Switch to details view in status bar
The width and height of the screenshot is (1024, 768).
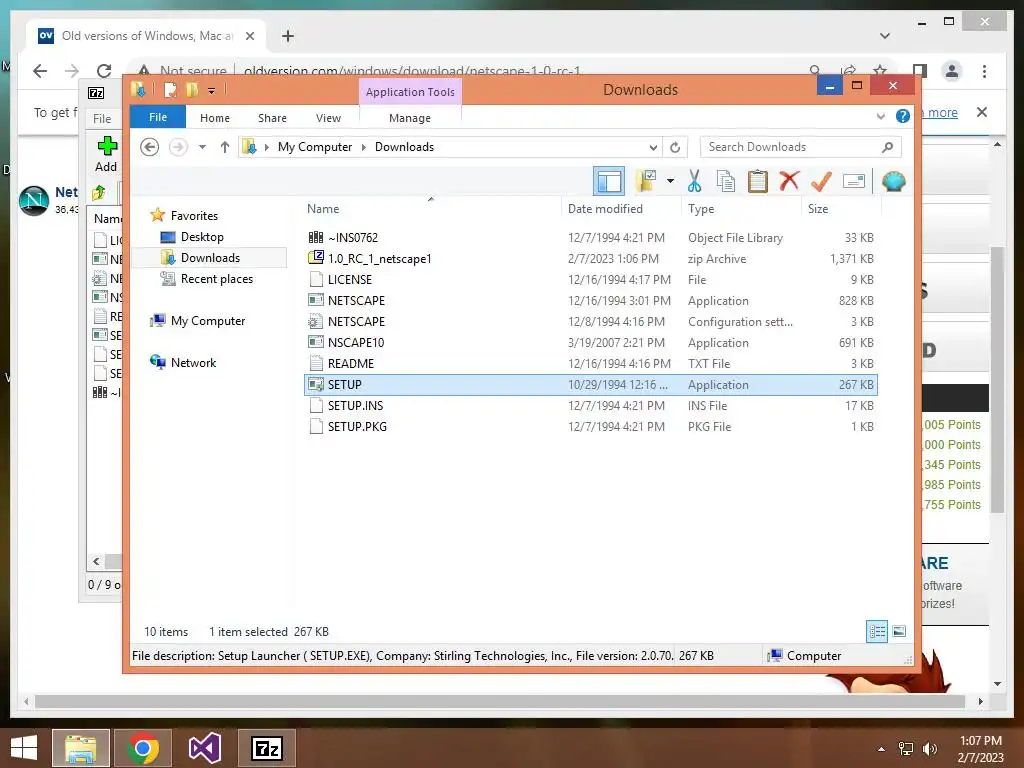tap(877, 631)
